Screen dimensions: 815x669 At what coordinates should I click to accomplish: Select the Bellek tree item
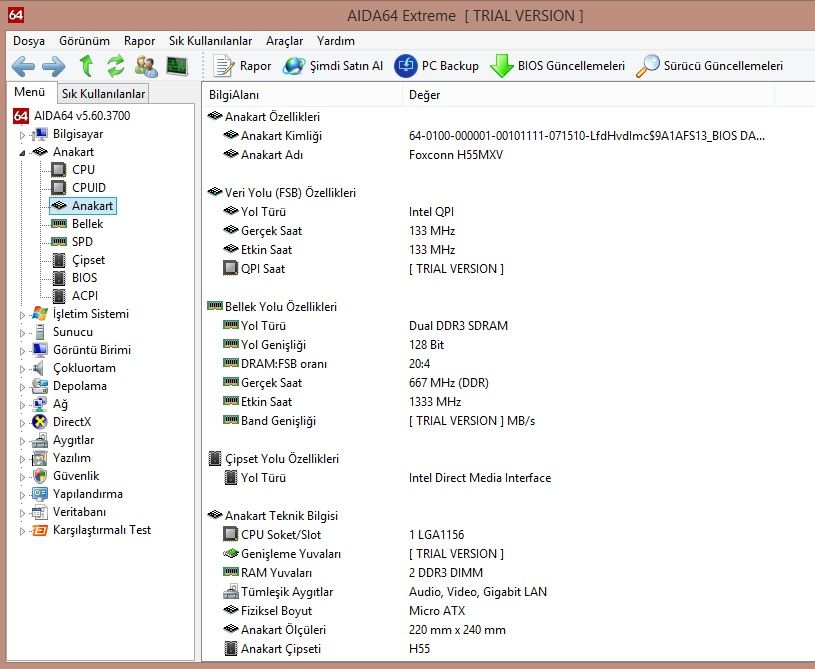(87, 224)
